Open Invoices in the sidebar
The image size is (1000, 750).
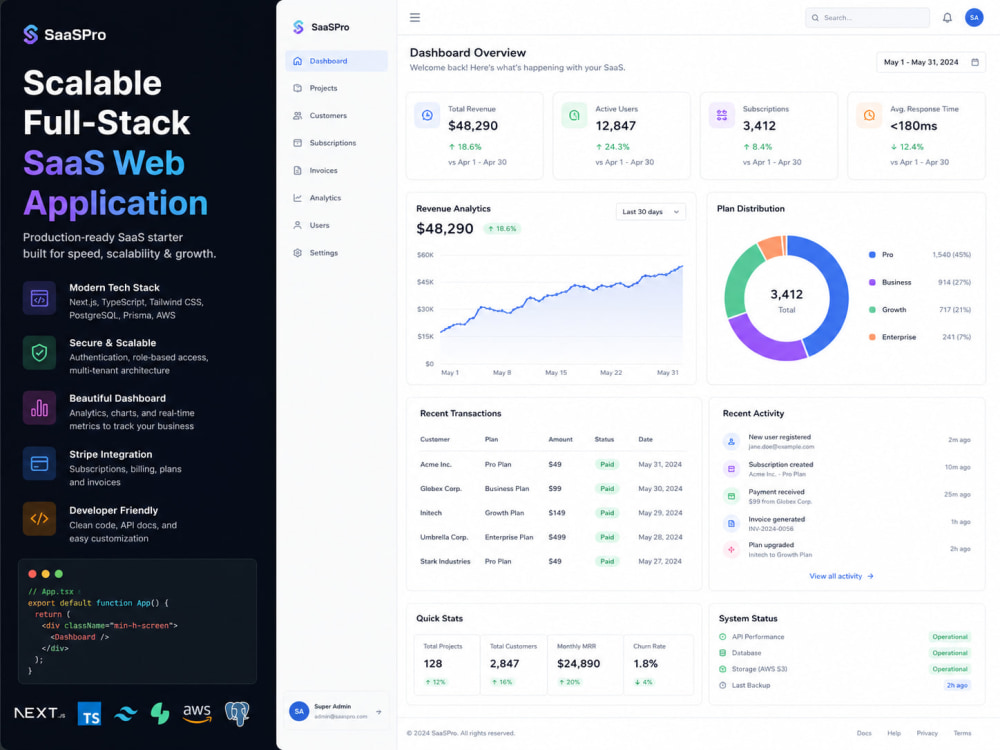click(336, 171)
